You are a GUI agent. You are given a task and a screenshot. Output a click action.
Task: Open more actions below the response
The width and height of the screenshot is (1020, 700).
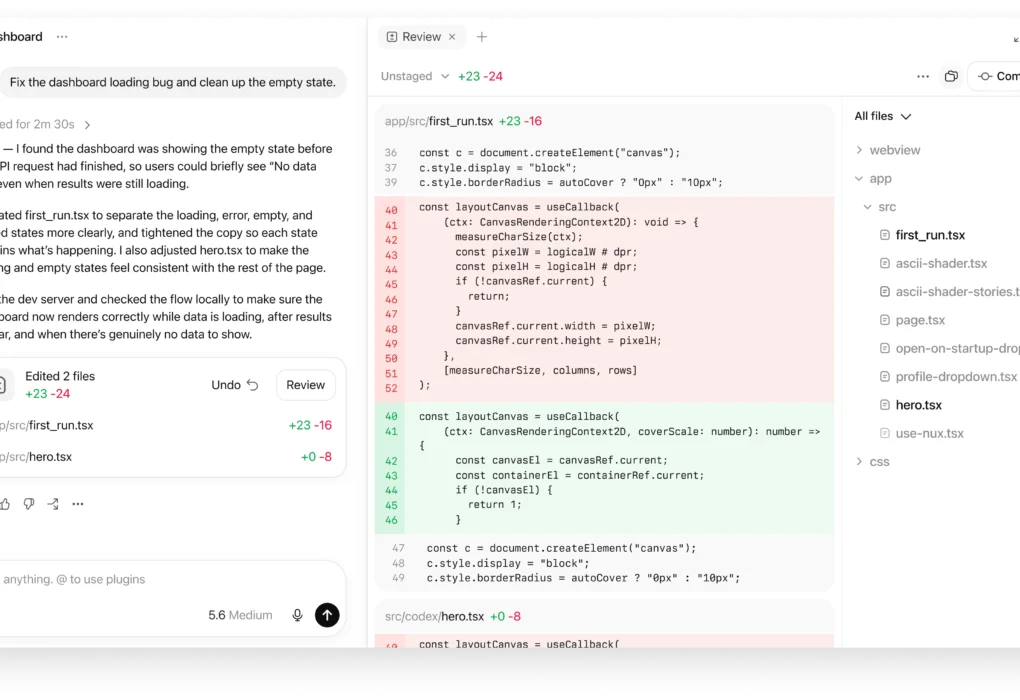[x=77, y=504]
